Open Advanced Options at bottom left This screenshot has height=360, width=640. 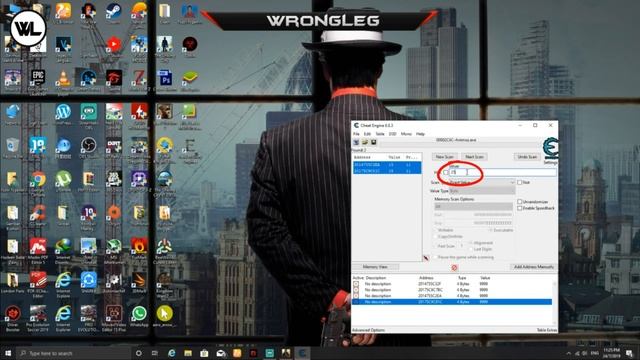(368, 330)
